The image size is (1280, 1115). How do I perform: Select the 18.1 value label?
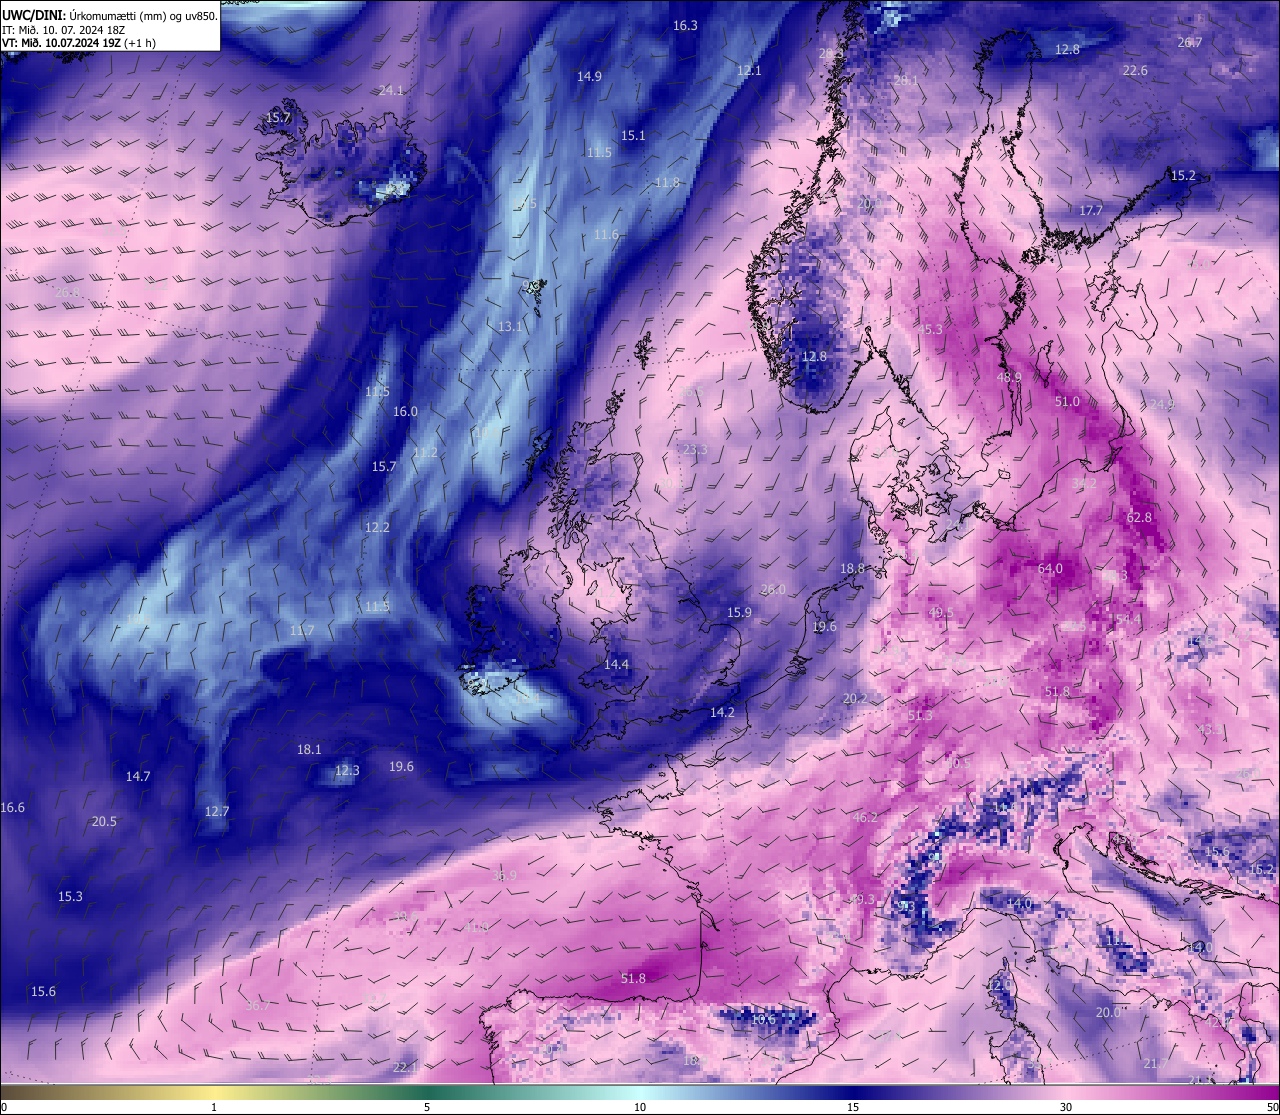pos(309,750)
